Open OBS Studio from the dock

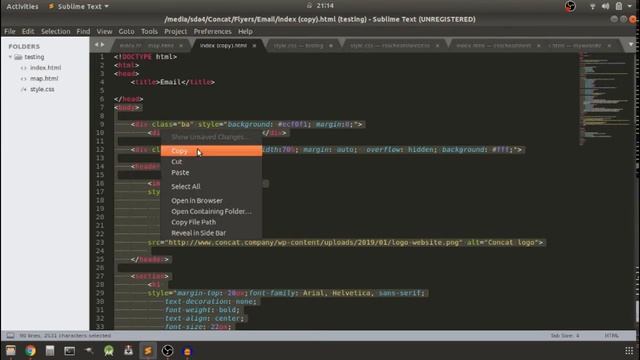tap(167, 351)
